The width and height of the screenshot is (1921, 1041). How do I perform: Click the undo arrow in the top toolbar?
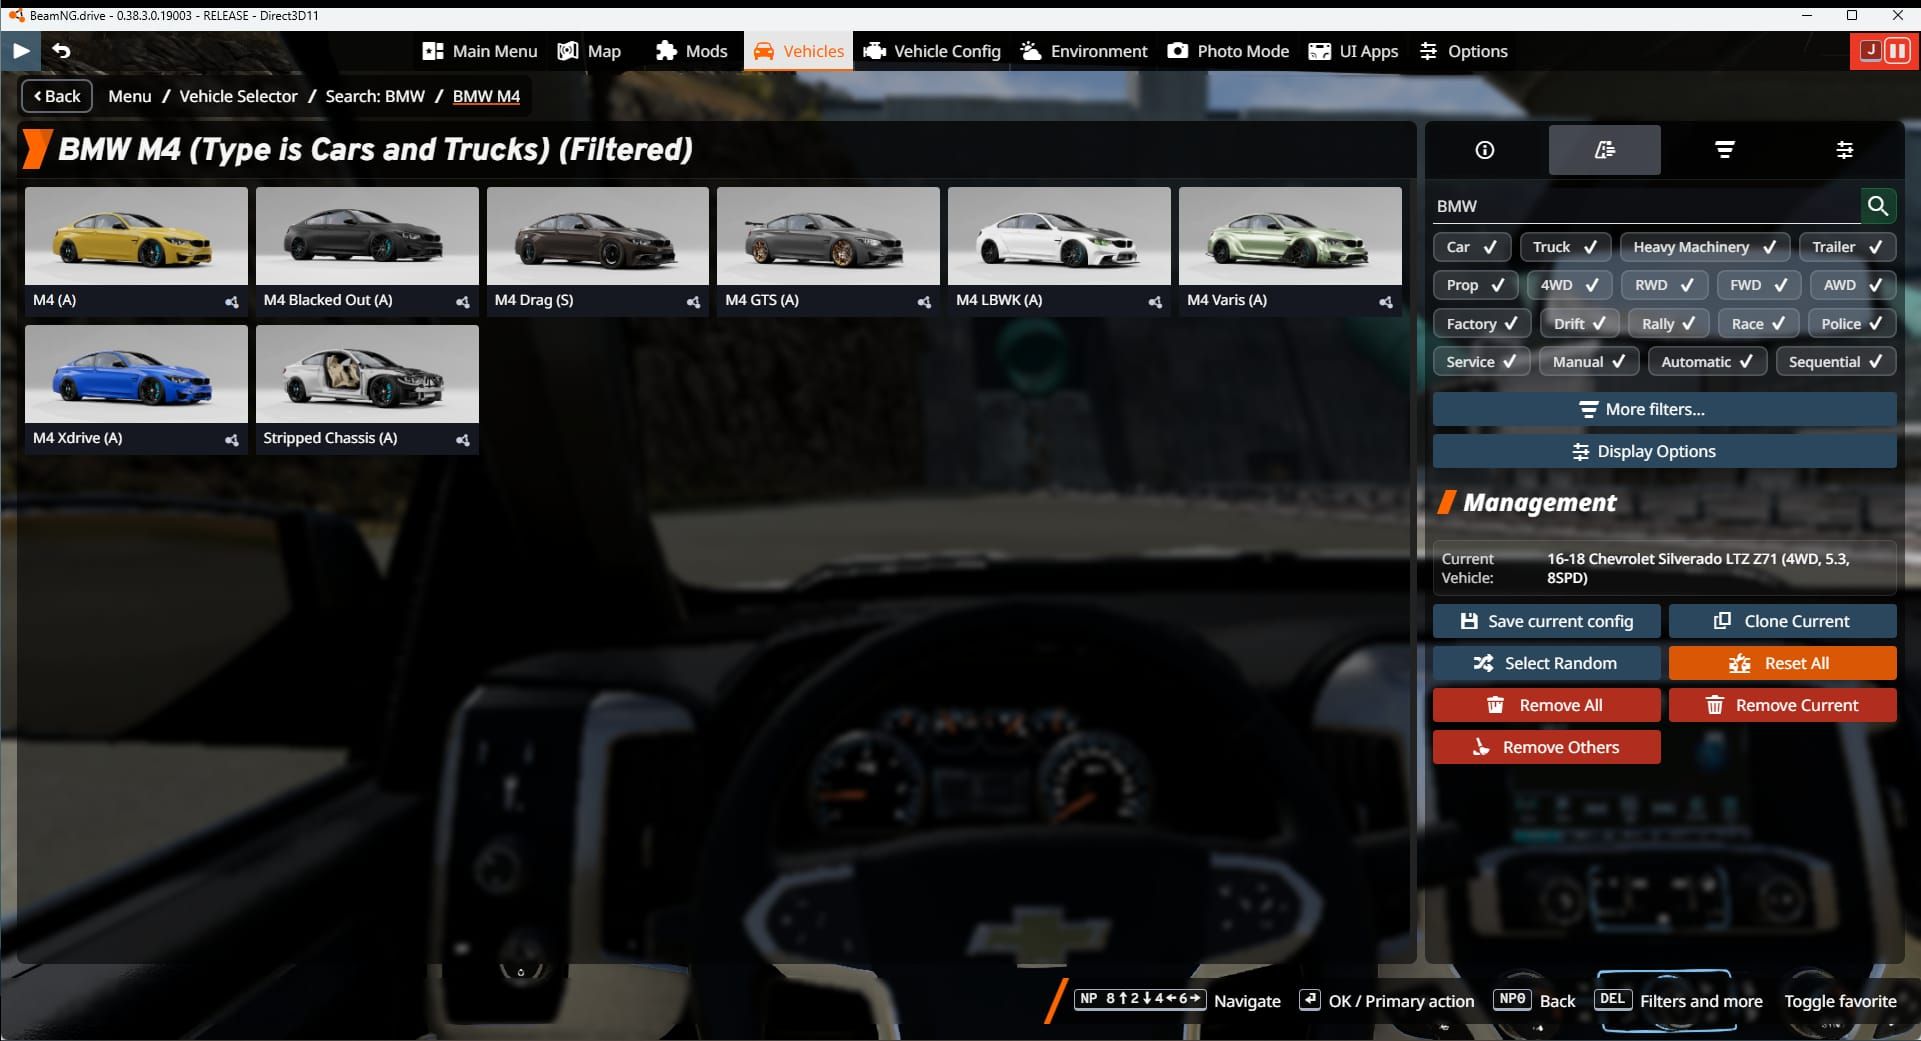pyautogui.click(x=63, y=50)
